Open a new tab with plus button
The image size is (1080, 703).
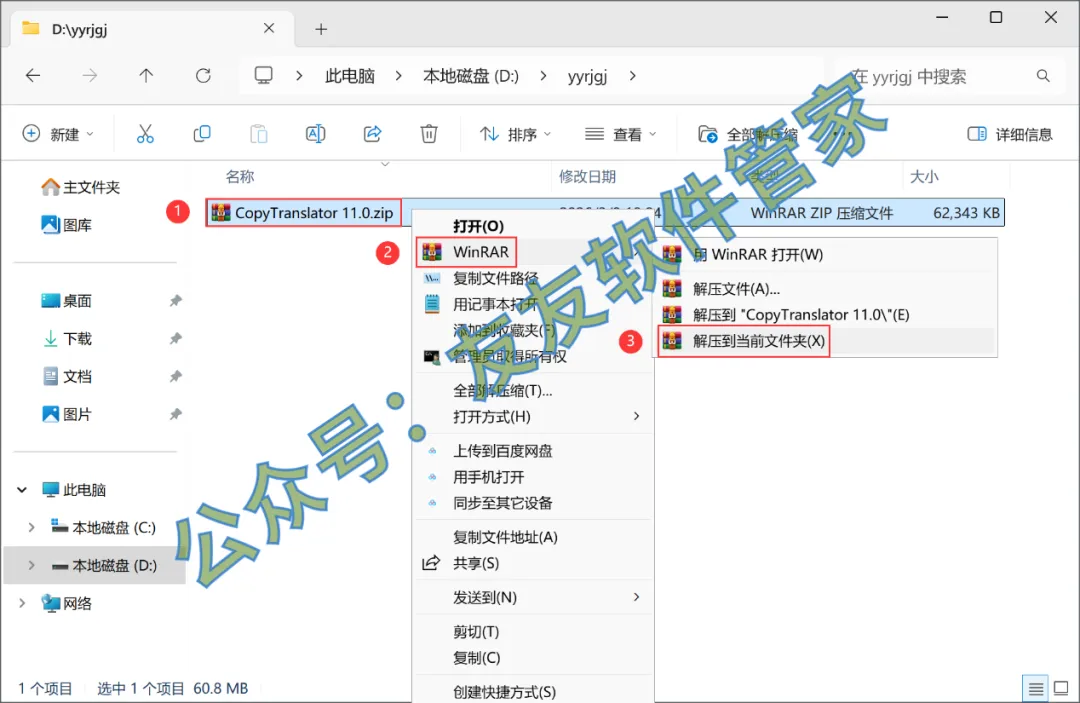tap(321, 29)
